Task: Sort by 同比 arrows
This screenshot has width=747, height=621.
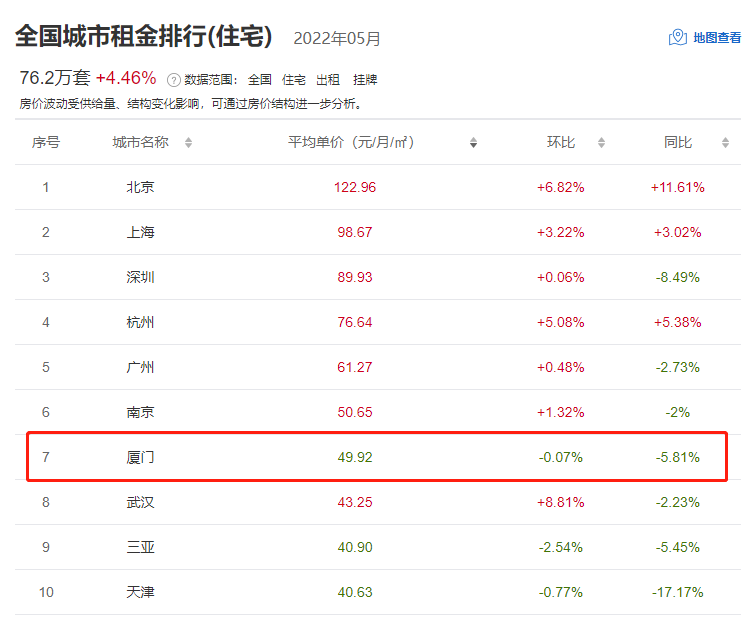Action: pos(725,142)
